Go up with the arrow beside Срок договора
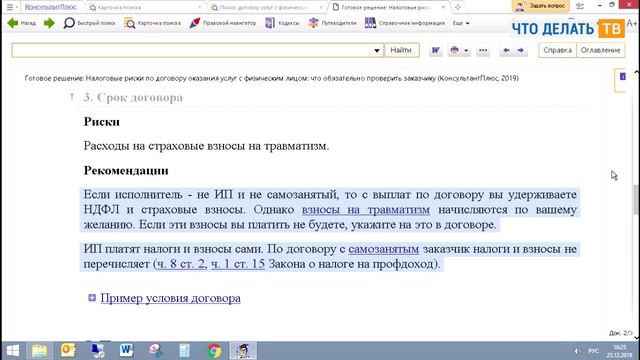 (72, 97)
